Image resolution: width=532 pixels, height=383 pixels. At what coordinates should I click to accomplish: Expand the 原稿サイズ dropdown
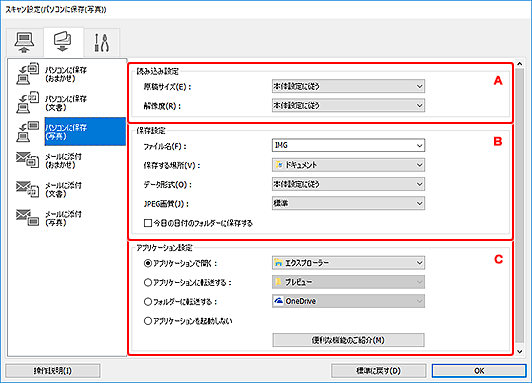tap(348, 87)
